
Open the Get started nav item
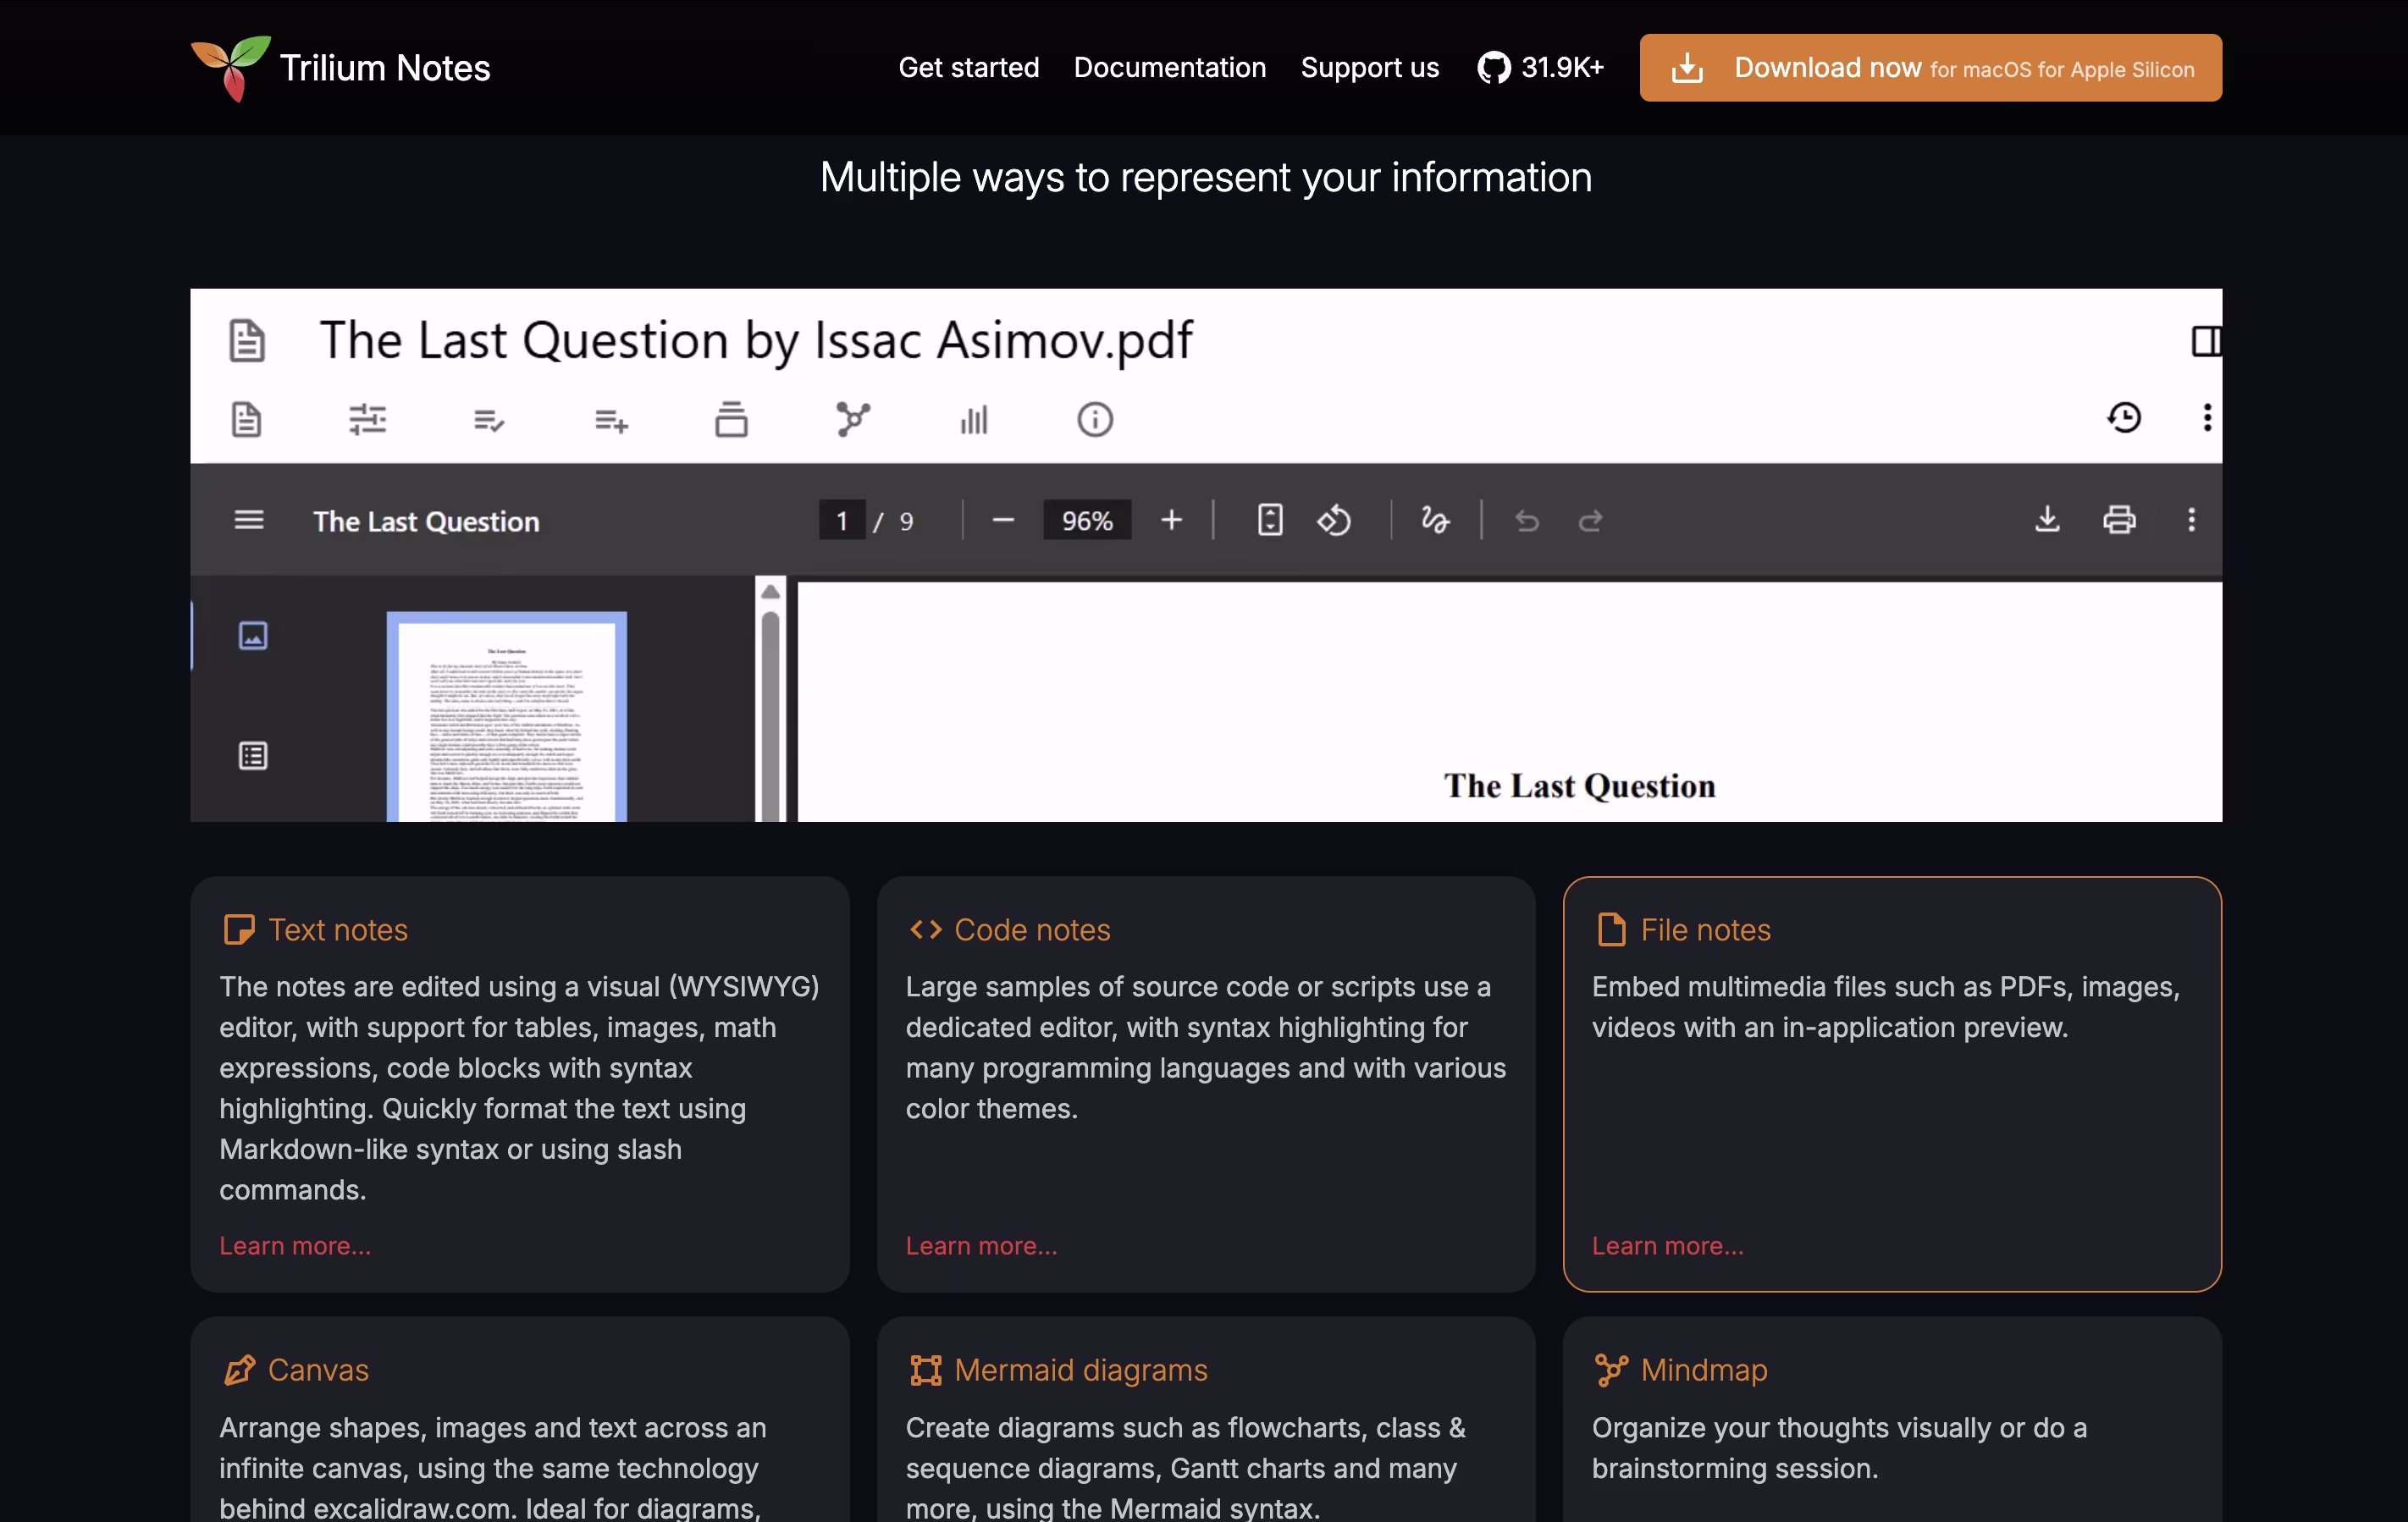click(x=968, y=68)
